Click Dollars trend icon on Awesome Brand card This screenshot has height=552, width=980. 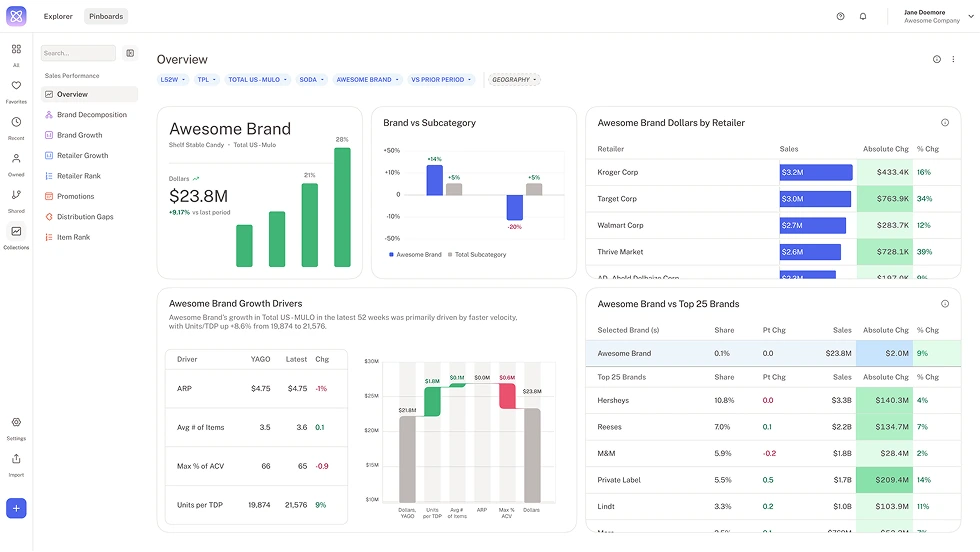tap(196, 179)
